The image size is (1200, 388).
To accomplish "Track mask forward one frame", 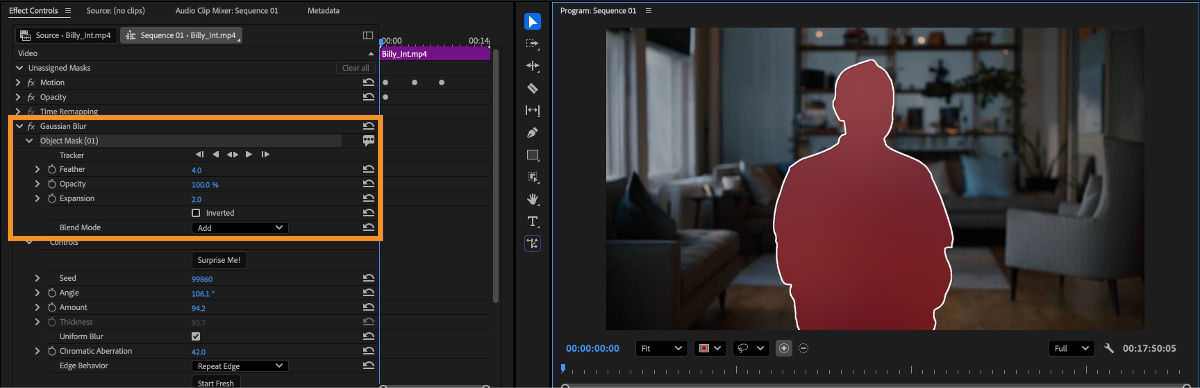I will coord(265,154).
